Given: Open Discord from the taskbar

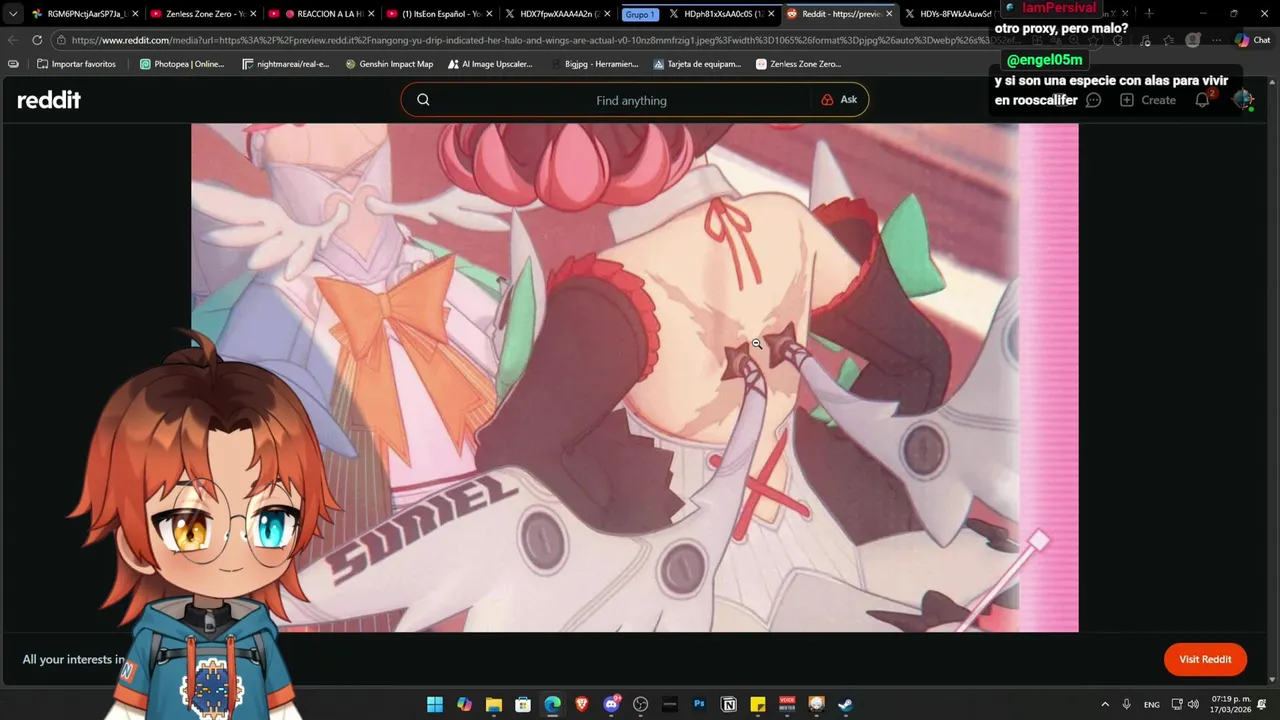Looking at the screenshot, I should coord(611,704).
